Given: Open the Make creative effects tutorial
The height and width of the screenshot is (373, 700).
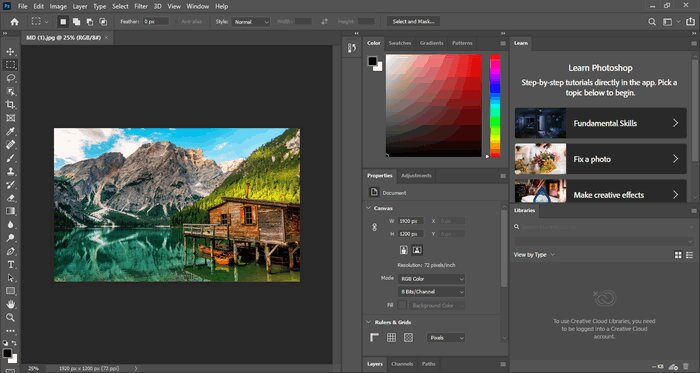Looking at the screenshot, I should click(x=600, y=191).
